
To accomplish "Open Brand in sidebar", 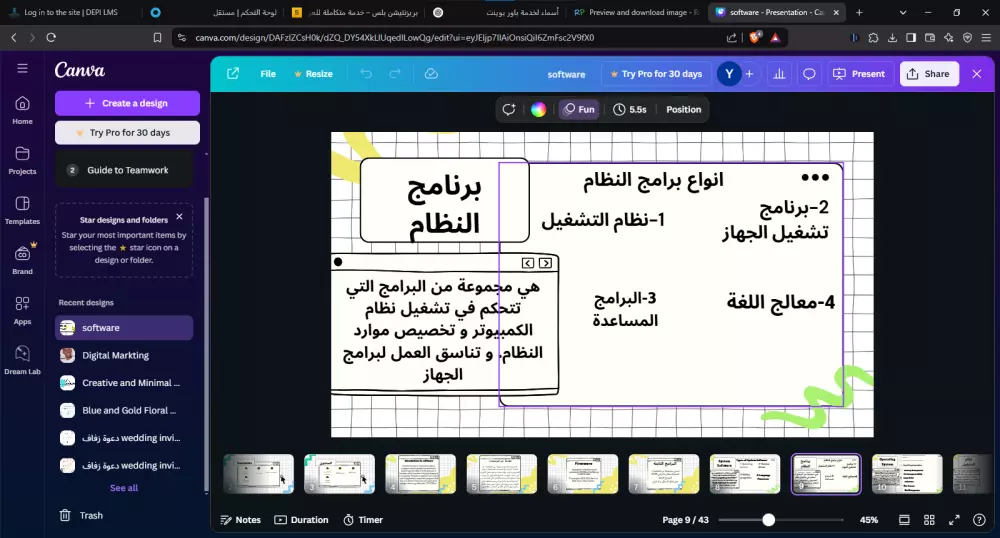I will [x=22, y=260].
